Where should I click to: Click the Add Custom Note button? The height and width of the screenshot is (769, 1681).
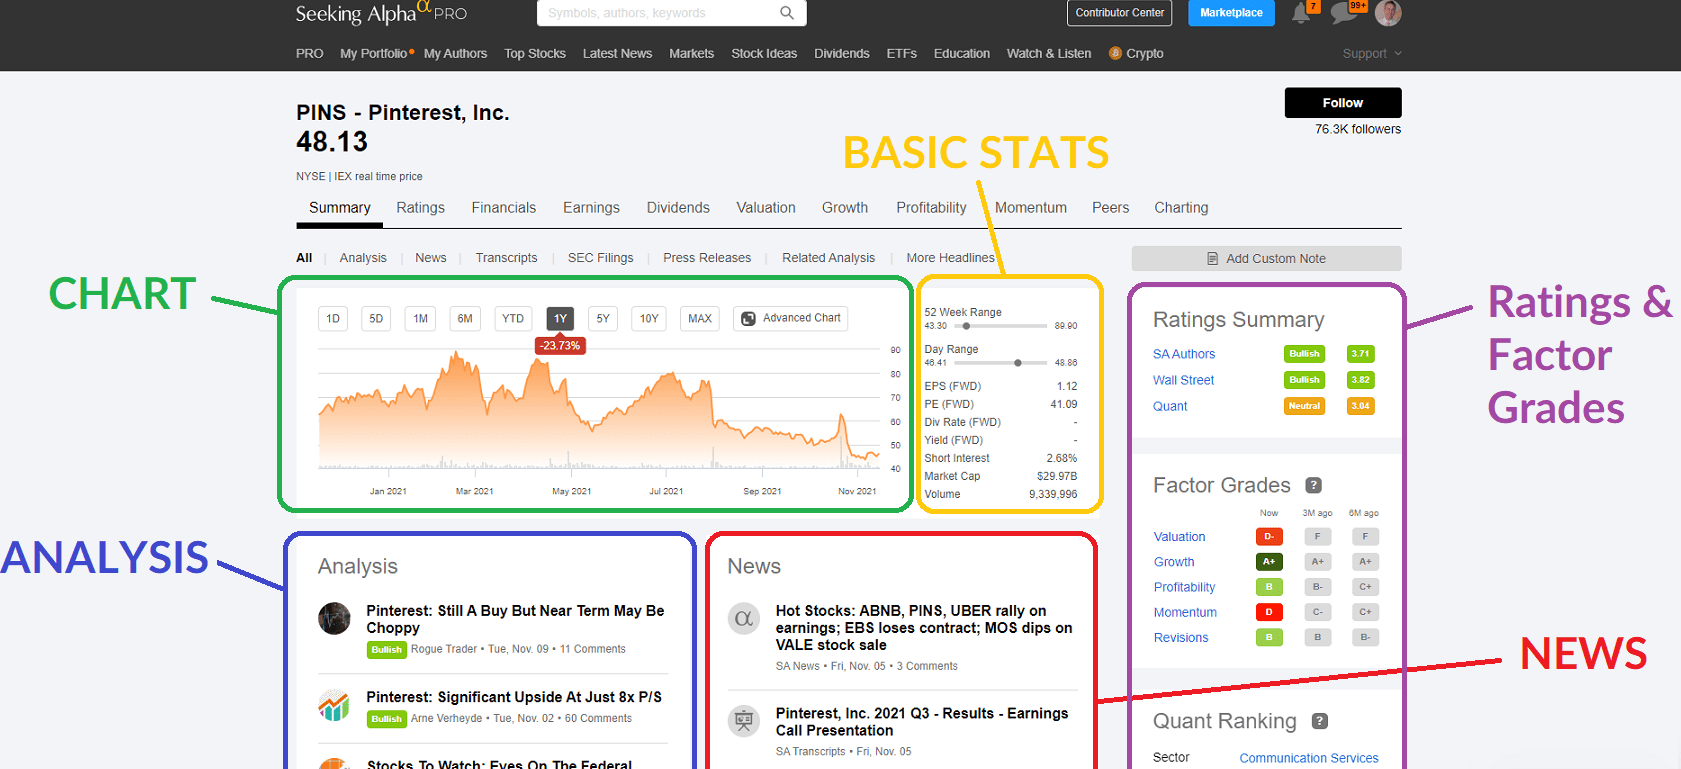click(1266, 258)
